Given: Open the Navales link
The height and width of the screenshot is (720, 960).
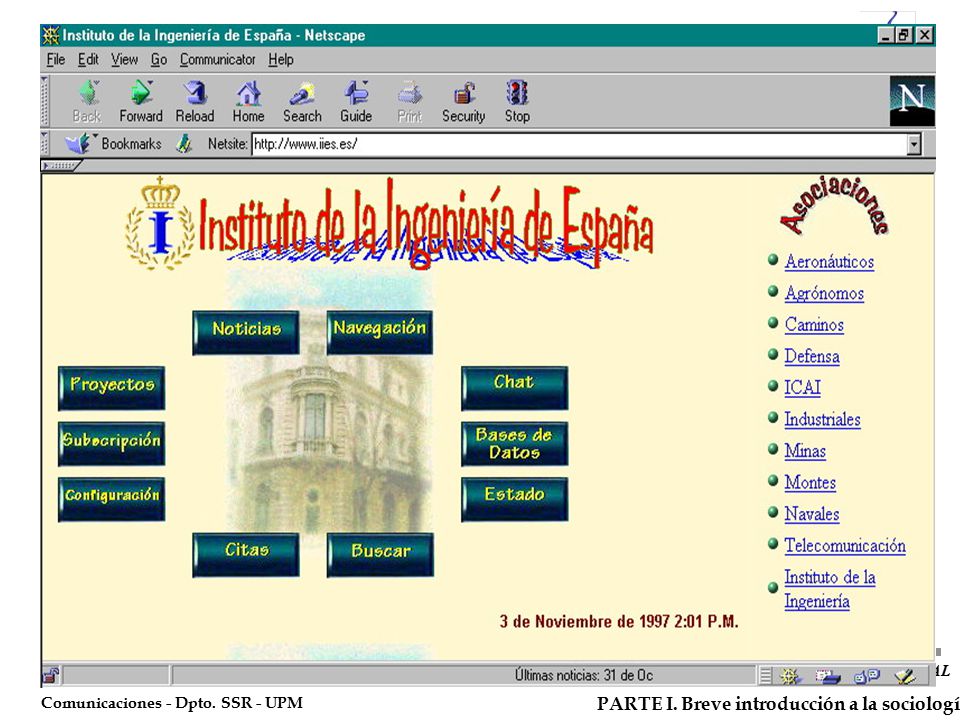Looking at the screenshot, I should tap(812, 514).
